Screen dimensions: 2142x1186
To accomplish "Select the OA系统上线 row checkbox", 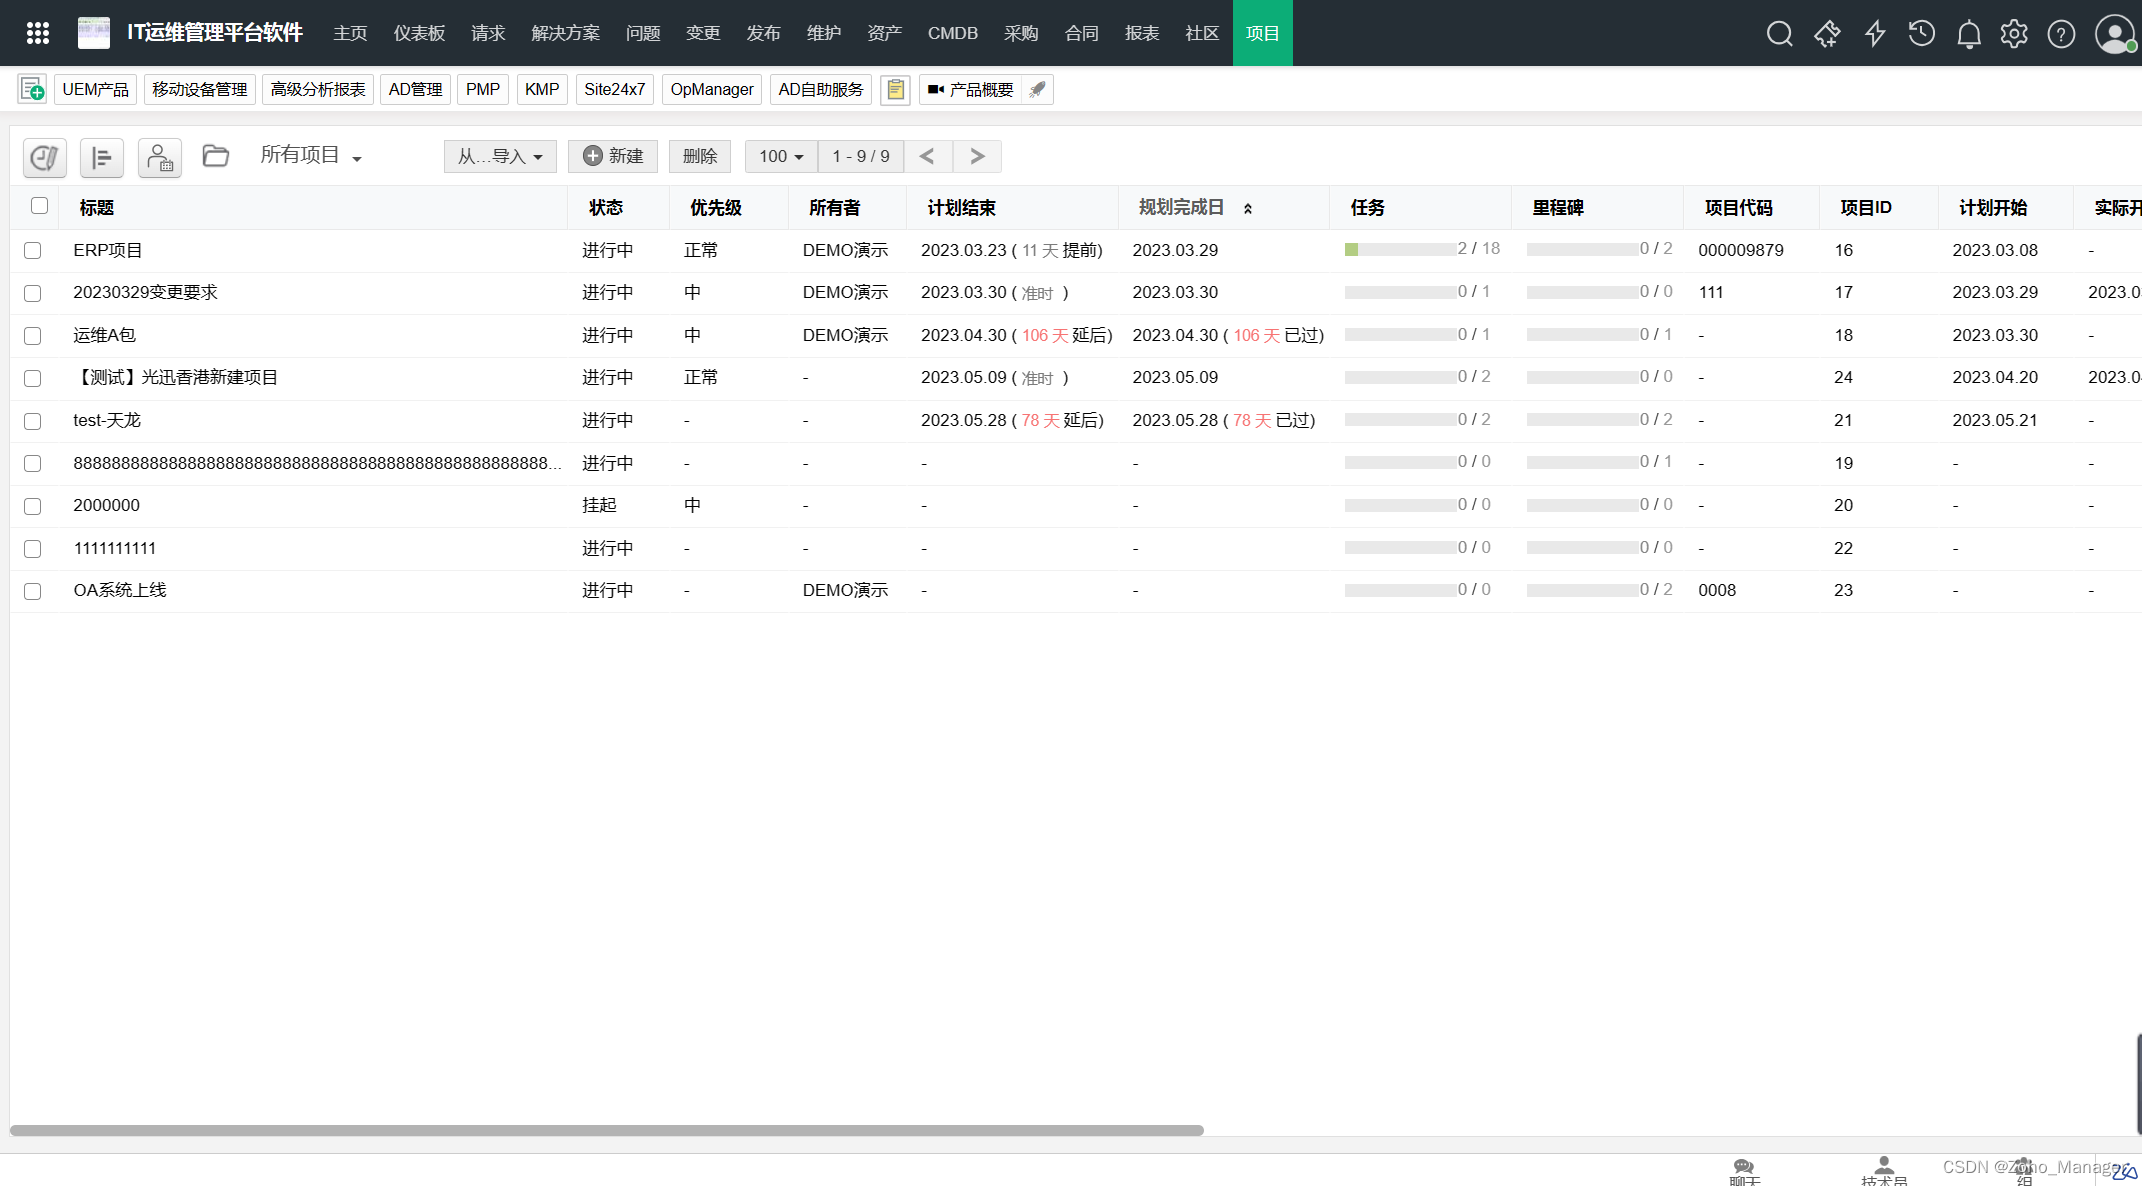I will pyautogui.click(x=32, y=591).
